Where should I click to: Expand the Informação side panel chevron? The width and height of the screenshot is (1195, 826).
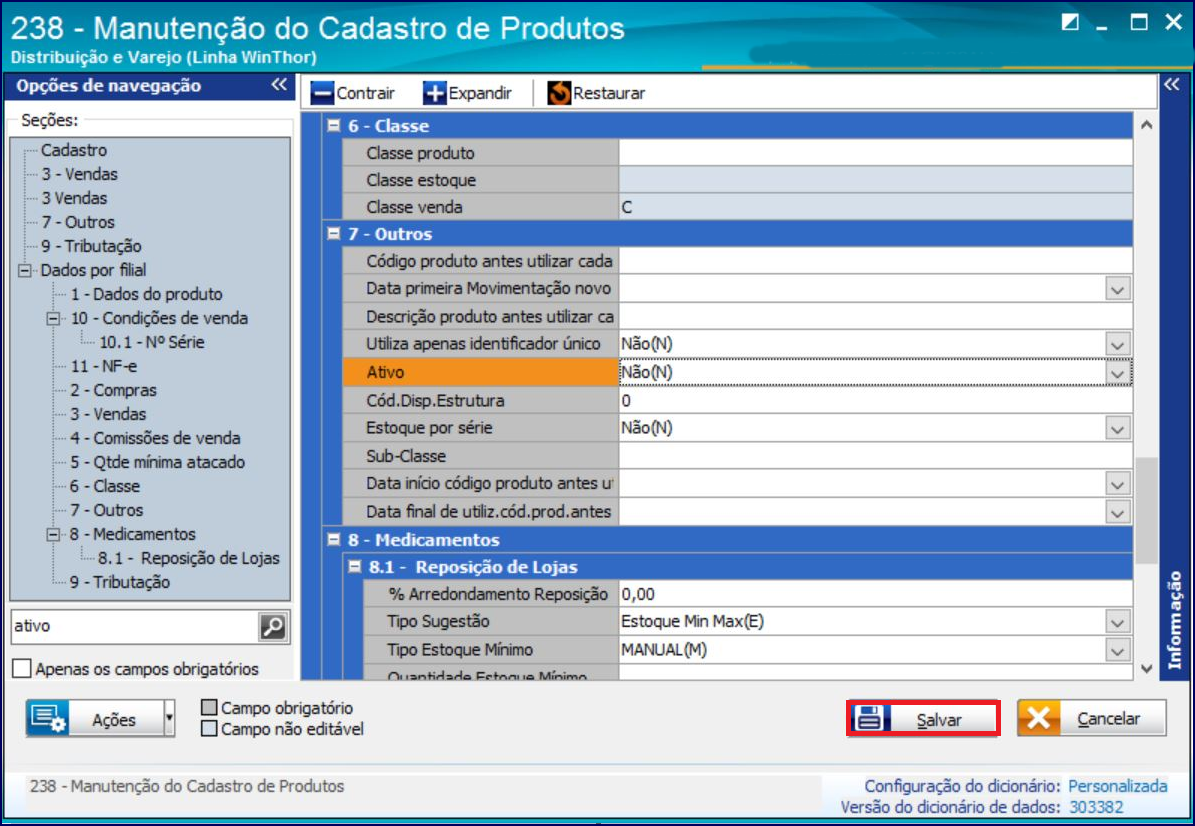click(1171, 85)
